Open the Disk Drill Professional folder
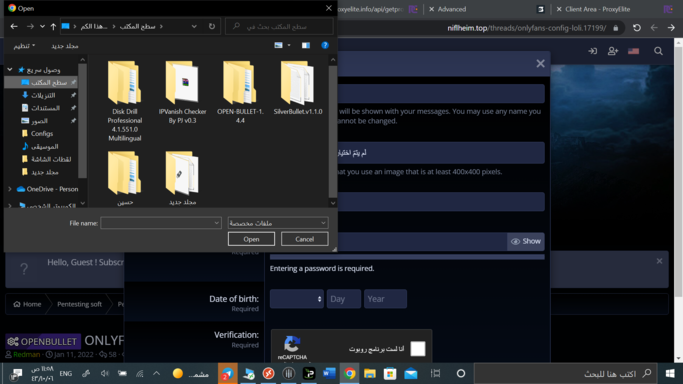This screenshot has width=683, height=384. click(x=125, y=101)
